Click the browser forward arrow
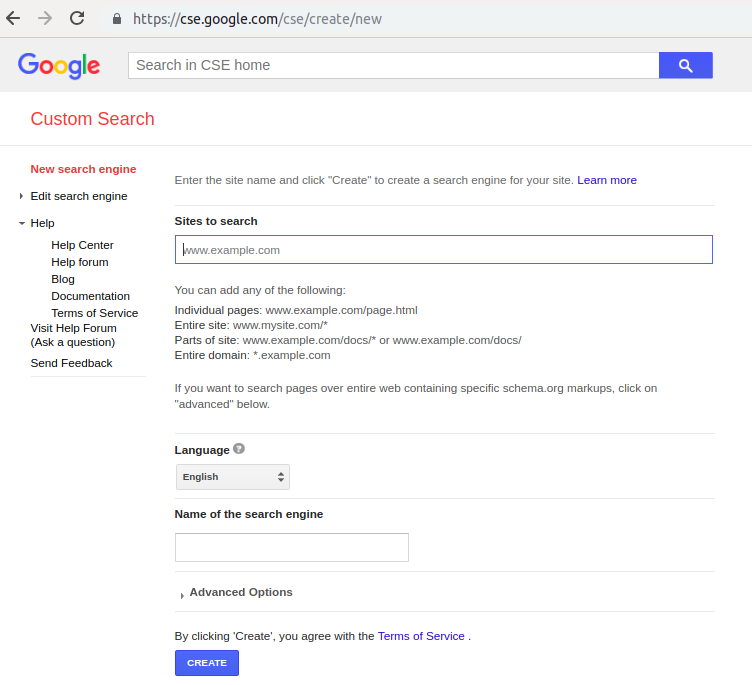The width and height of the screenshot is (752, 685). pyautogui.click(x=45, y=19)
